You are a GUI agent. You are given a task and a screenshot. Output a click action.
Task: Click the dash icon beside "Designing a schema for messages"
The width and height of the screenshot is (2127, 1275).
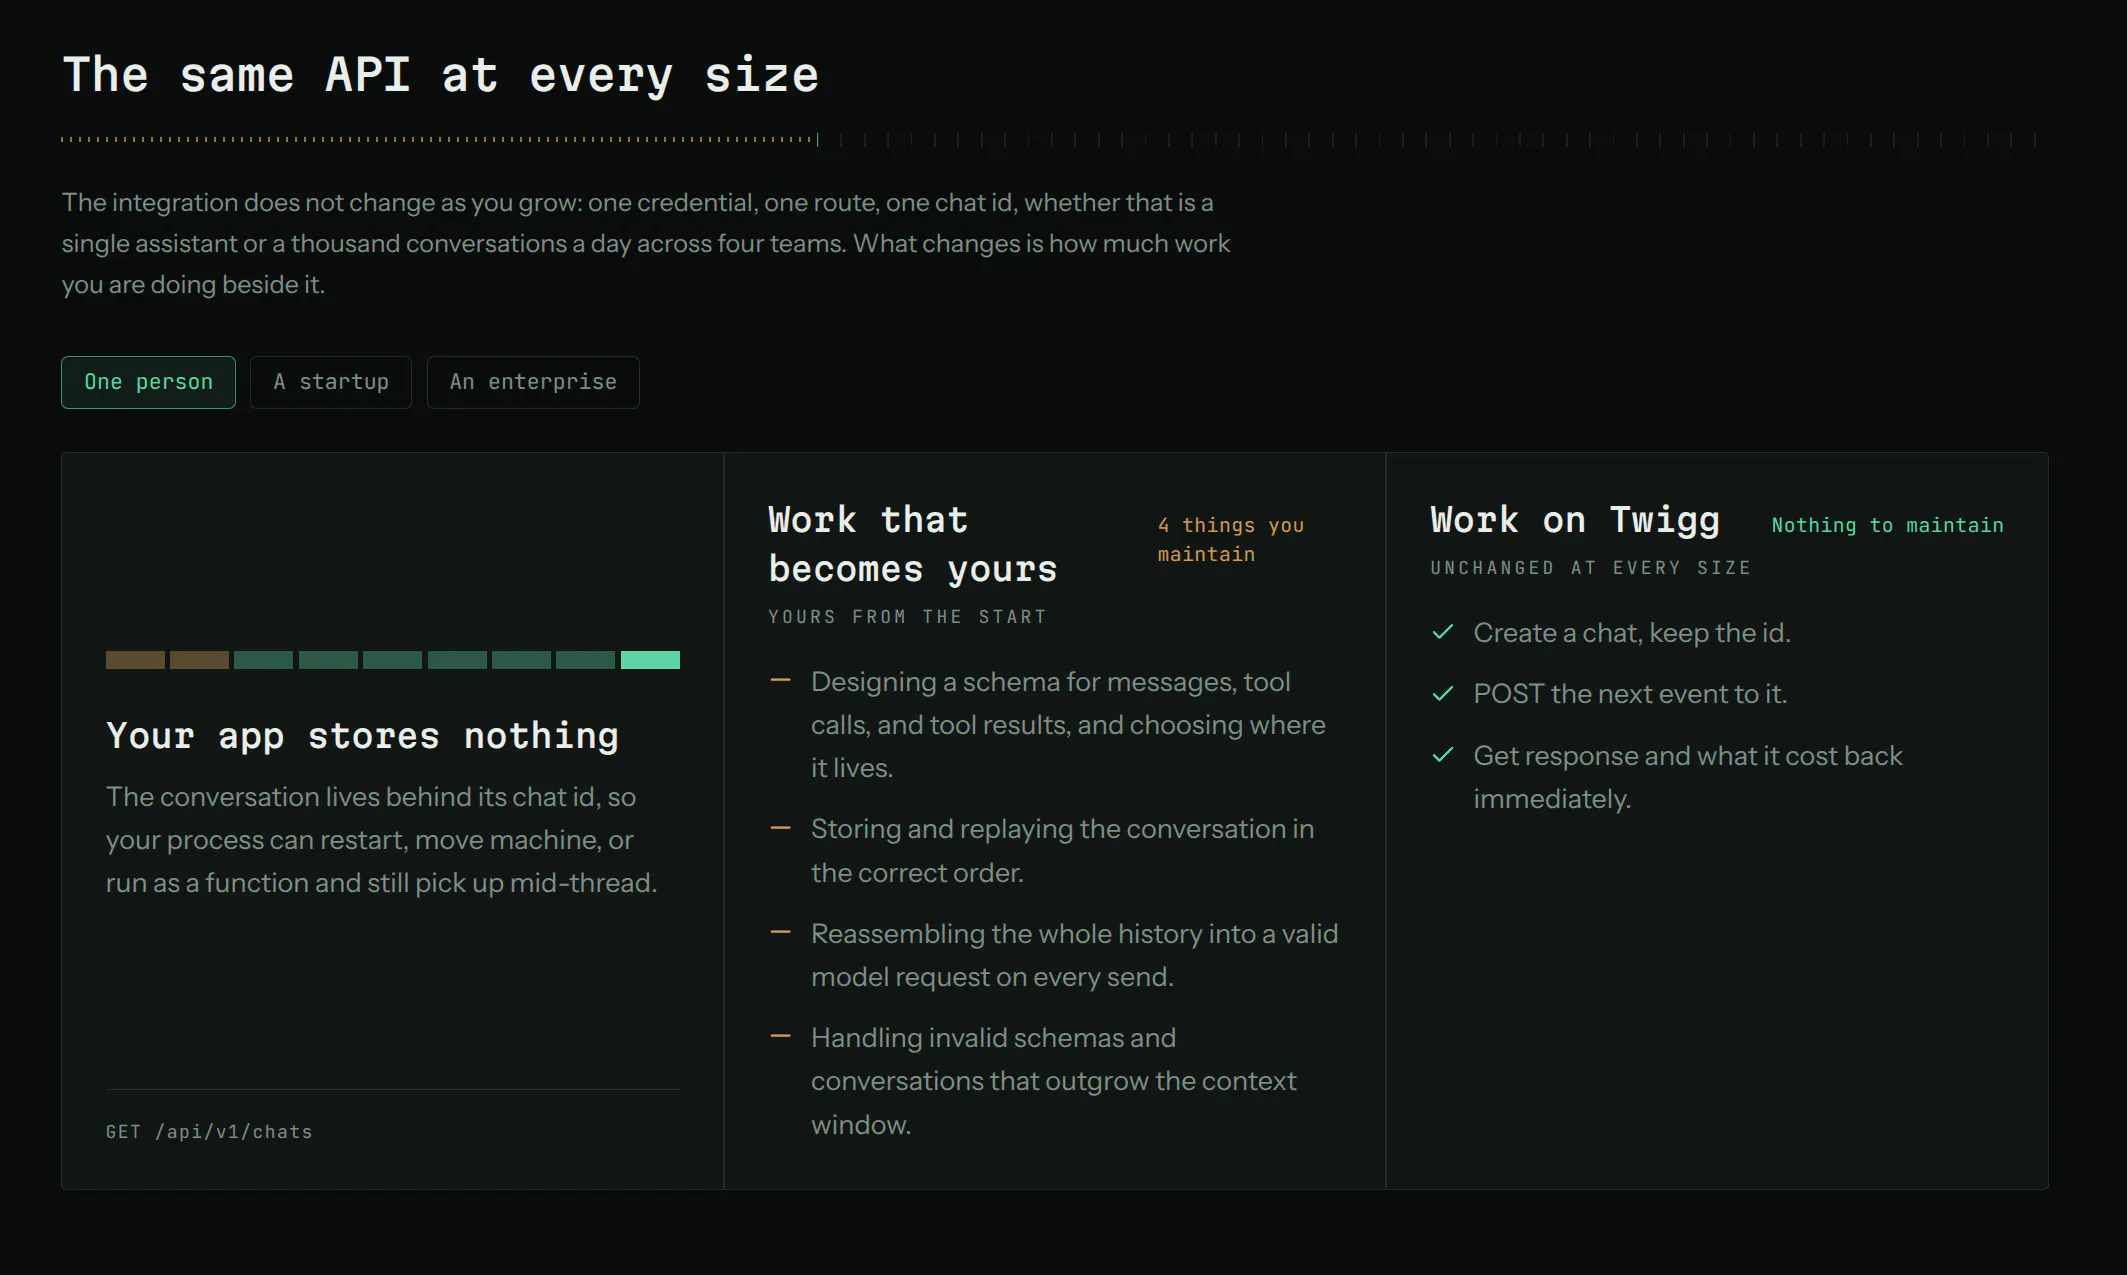[x=780, y=681]
